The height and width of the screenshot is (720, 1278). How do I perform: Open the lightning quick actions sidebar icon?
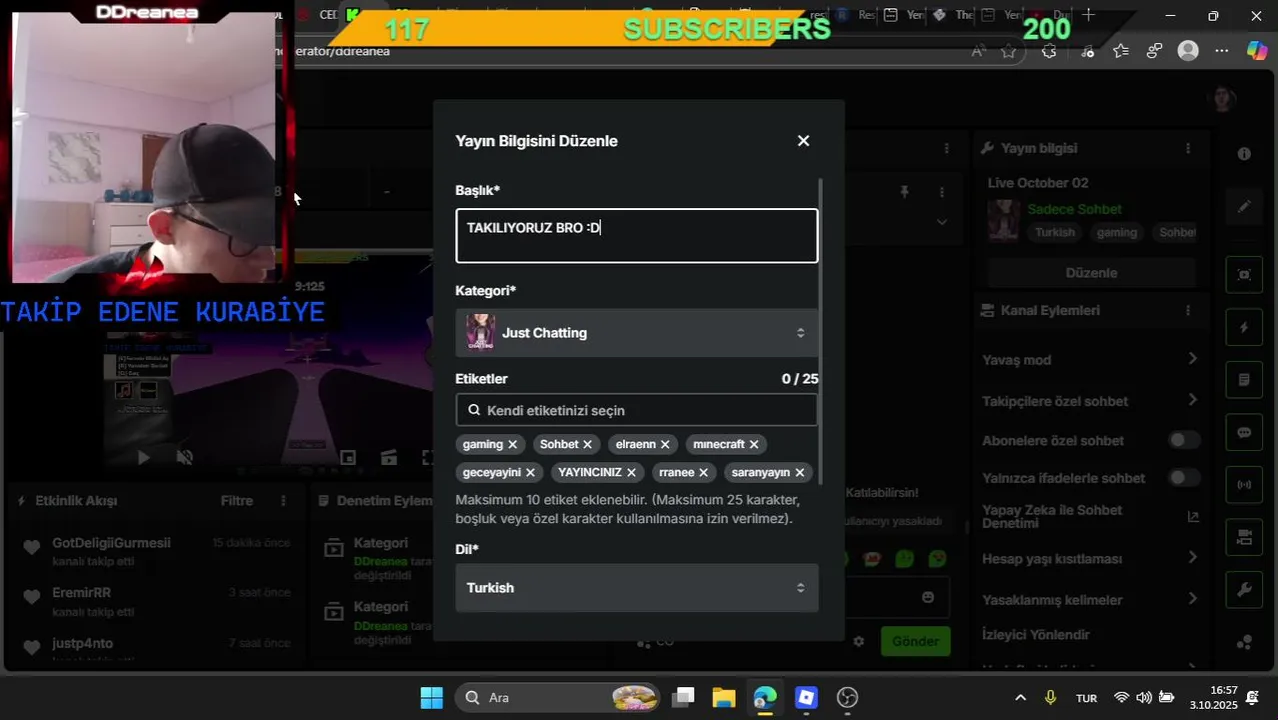(1244, 328)
